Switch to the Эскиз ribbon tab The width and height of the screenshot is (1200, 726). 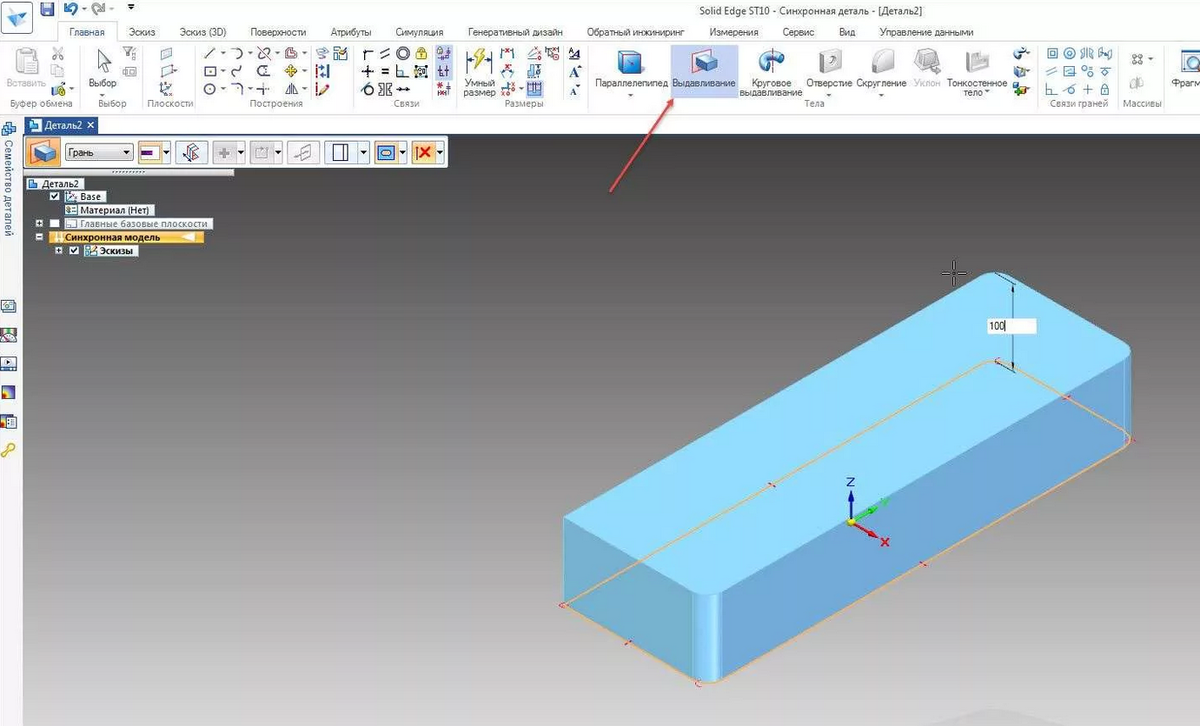point(142,33)
